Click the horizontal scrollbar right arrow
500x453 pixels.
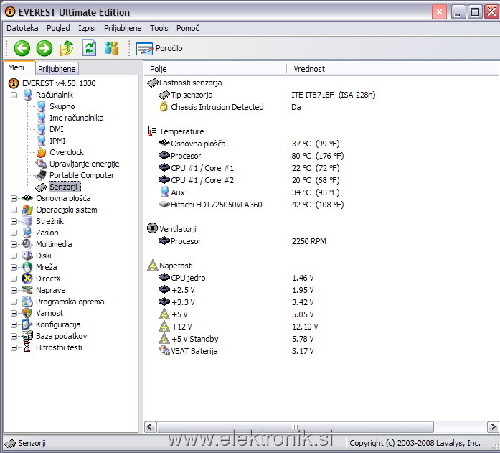click(x=493, y=427)
